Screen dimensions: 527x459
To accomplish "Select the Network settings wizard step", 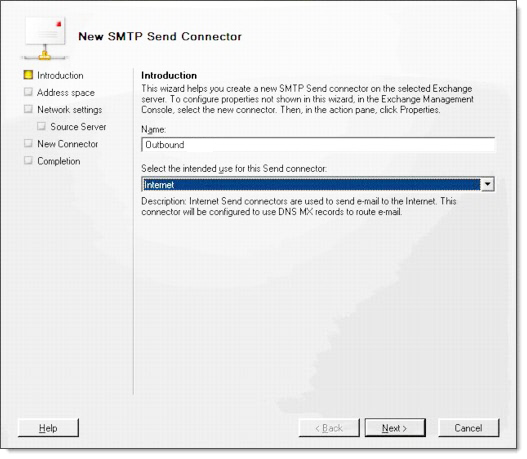I will tap(70, 110).
